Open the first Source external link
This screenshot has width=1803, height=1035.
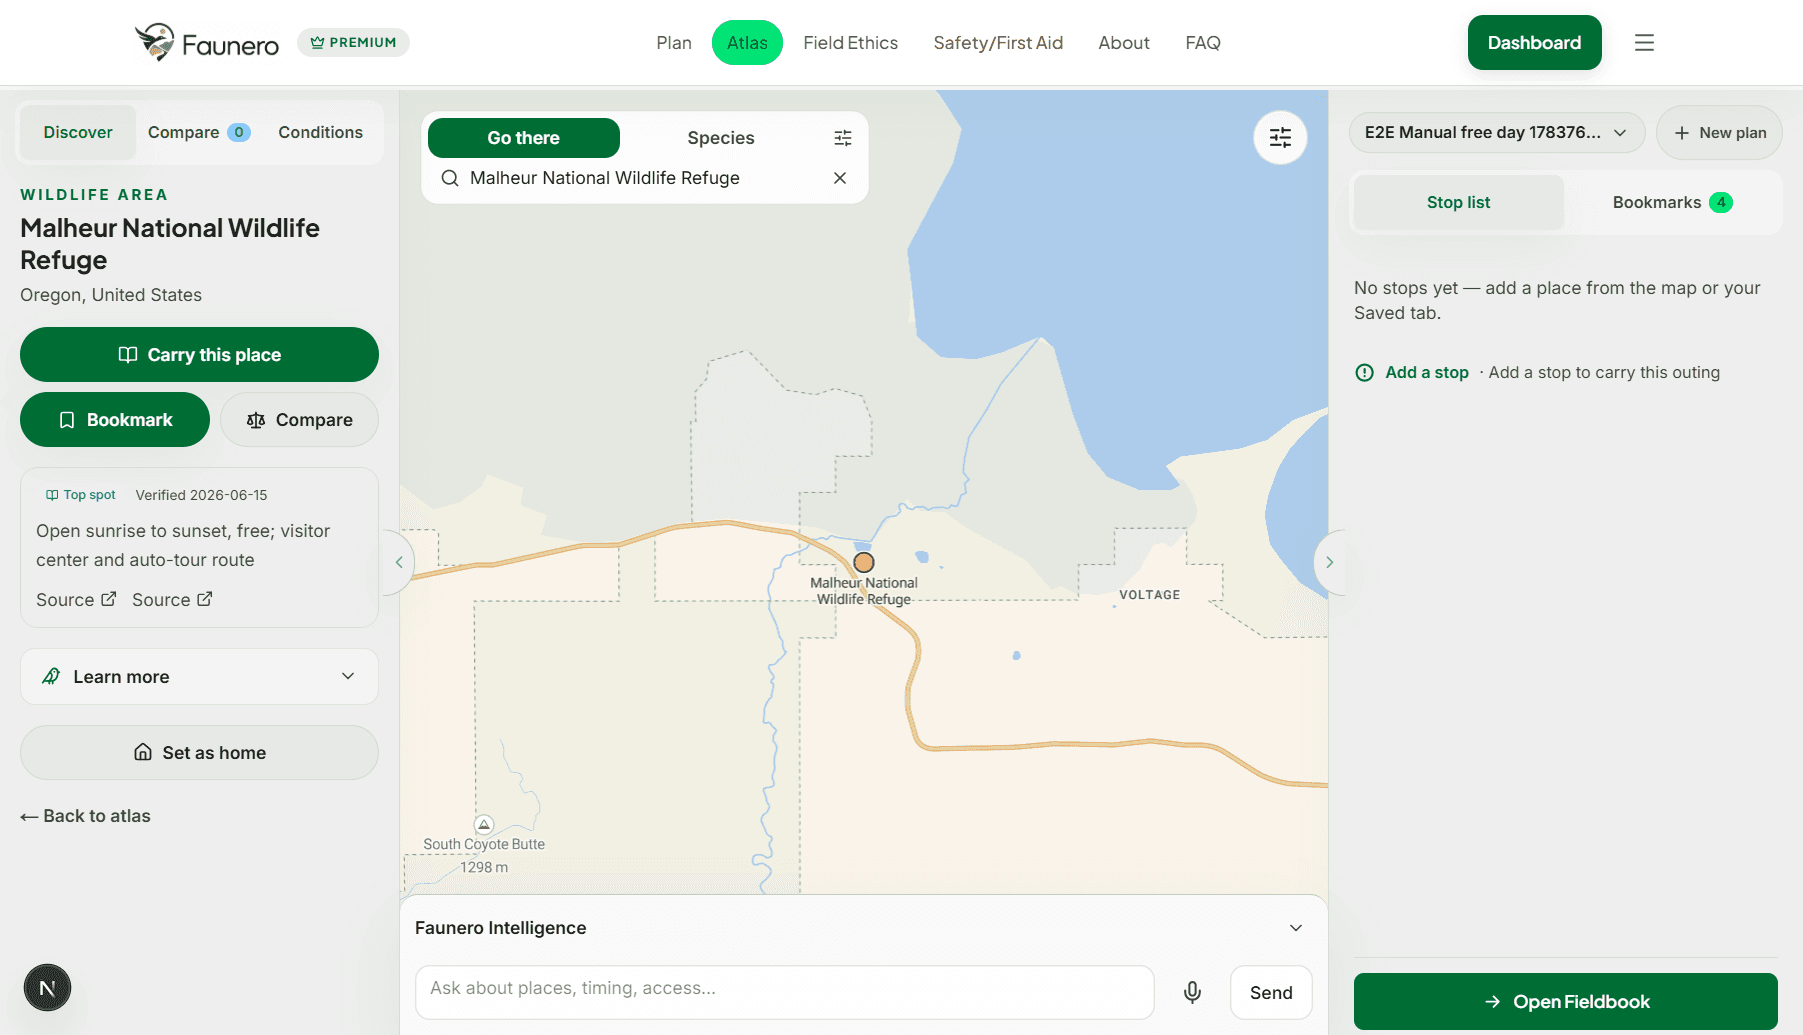[x=76, y=600]
